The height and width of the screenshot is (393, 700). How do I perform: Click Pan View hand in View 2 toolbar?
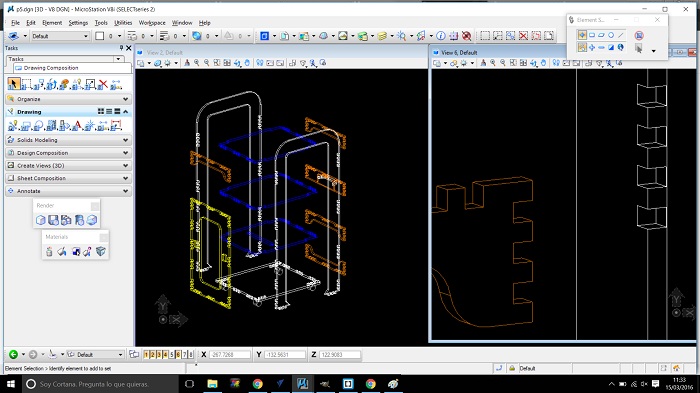coord(247,63)
